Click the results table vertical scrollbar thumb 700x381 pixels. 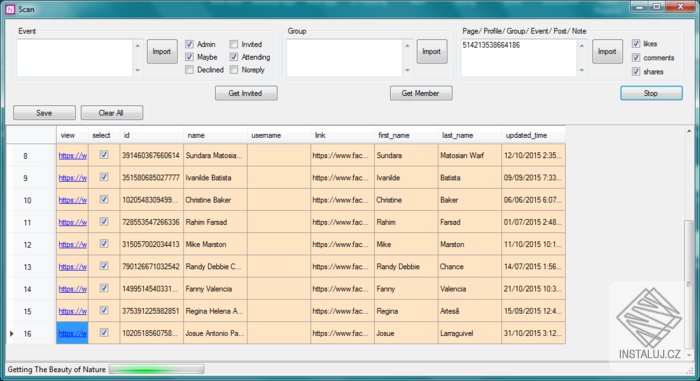click(689, 285)
